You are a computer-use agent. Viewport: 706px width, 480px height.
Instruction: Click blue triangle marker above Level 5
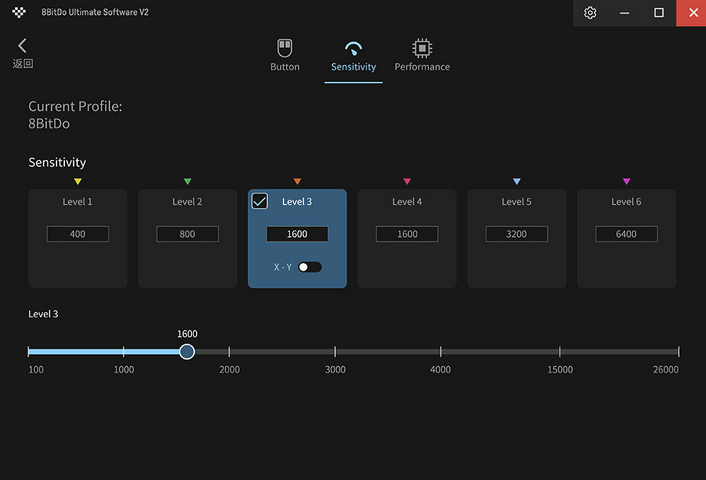pyautogui.click(x=516, y=181)
